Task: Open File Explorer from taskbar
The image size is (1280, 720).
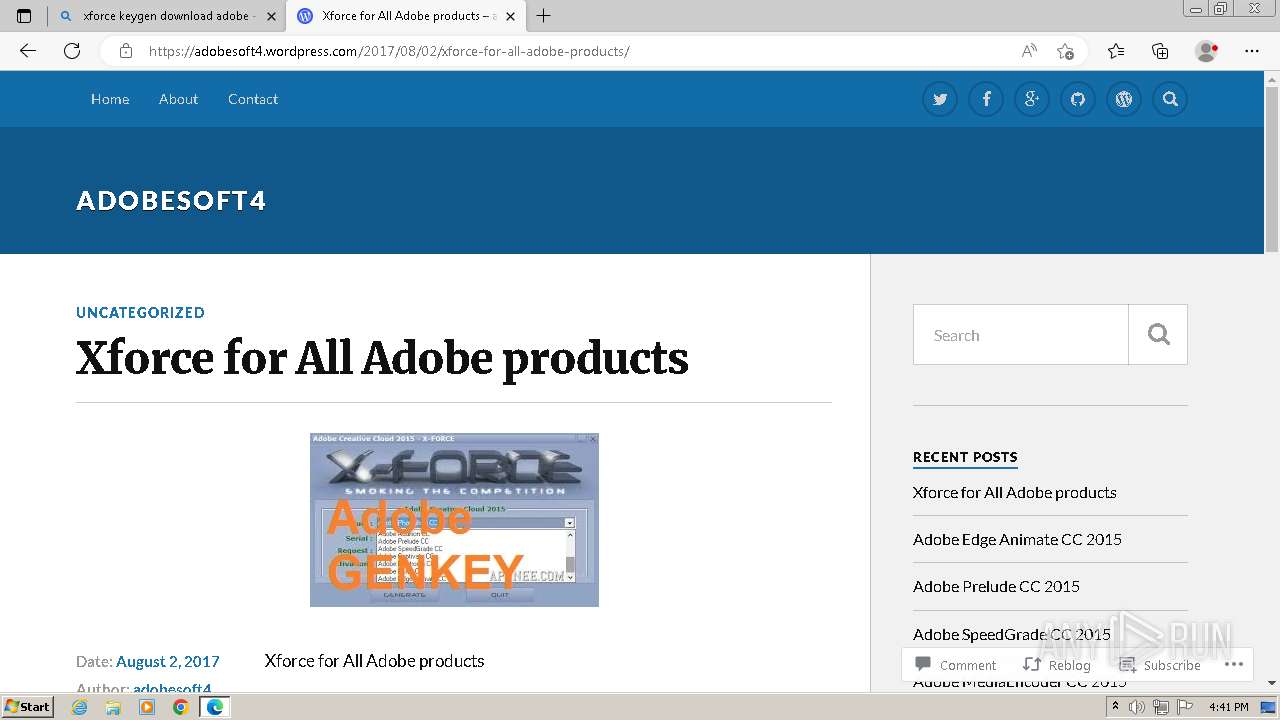Action: (x=113, y=707)
